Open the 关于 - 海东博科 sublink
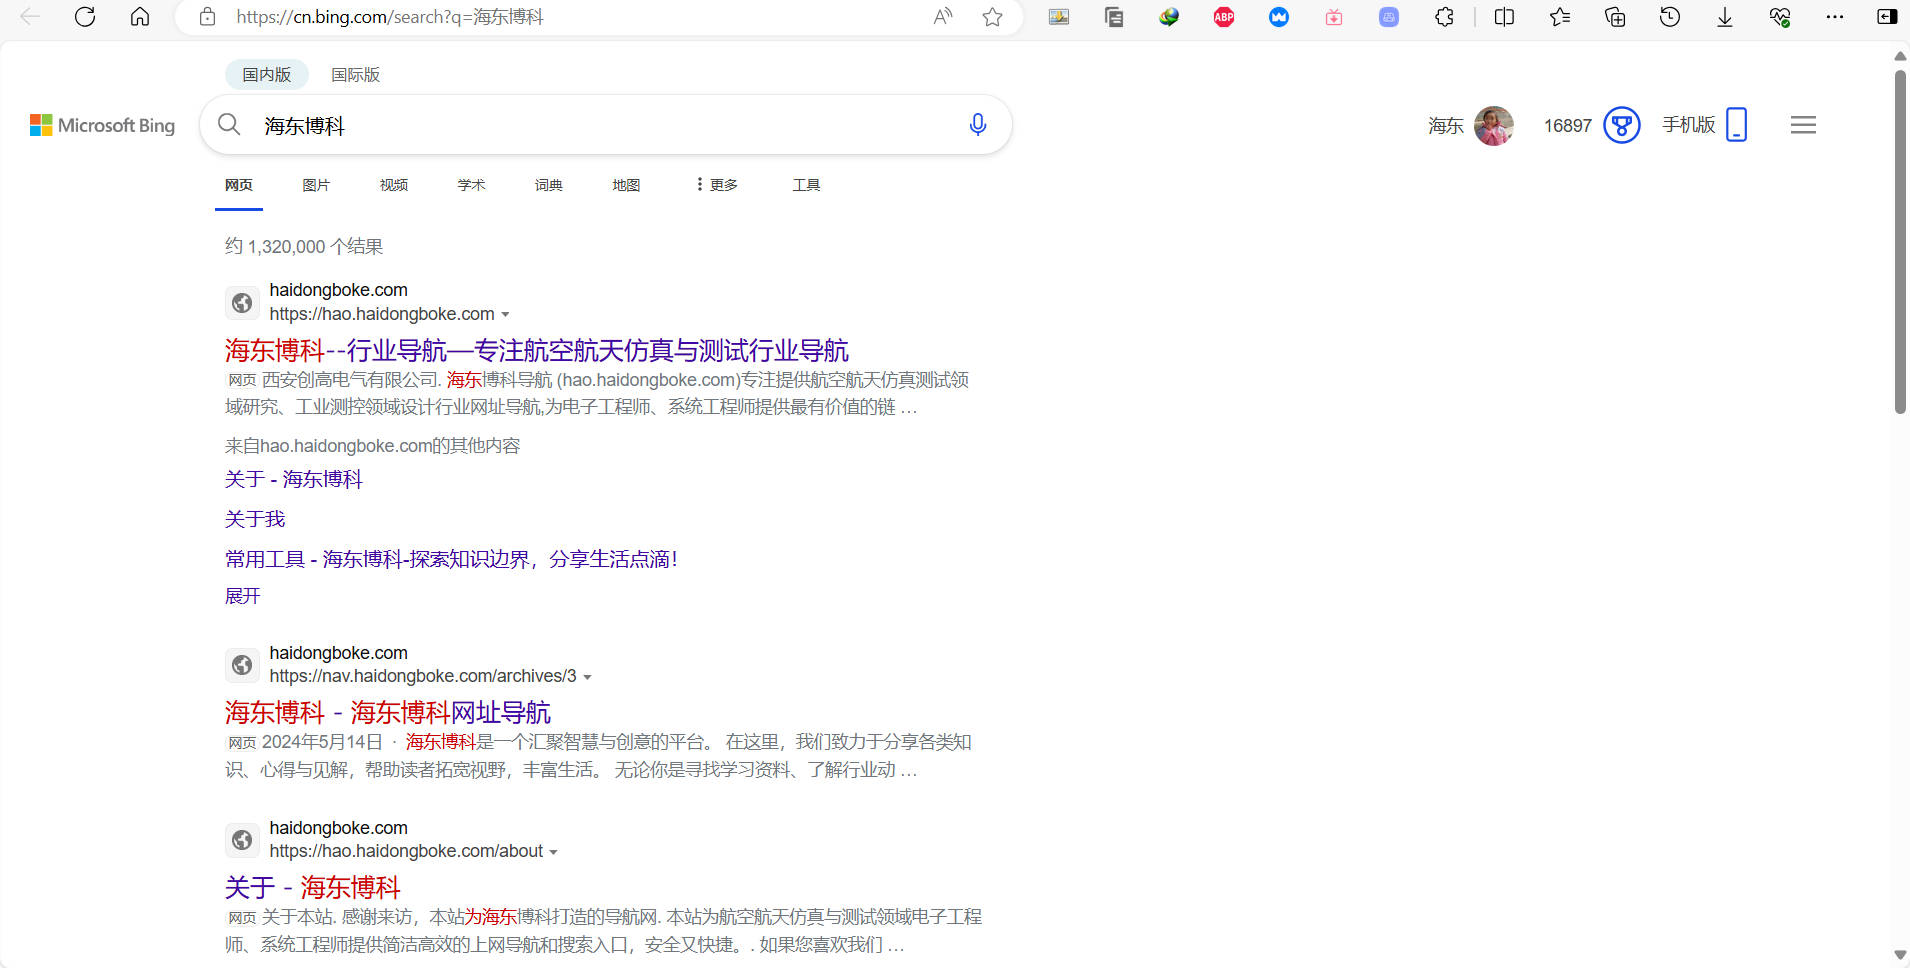The height and width of the screenshot is (968, 1910). tap(294, 479)
